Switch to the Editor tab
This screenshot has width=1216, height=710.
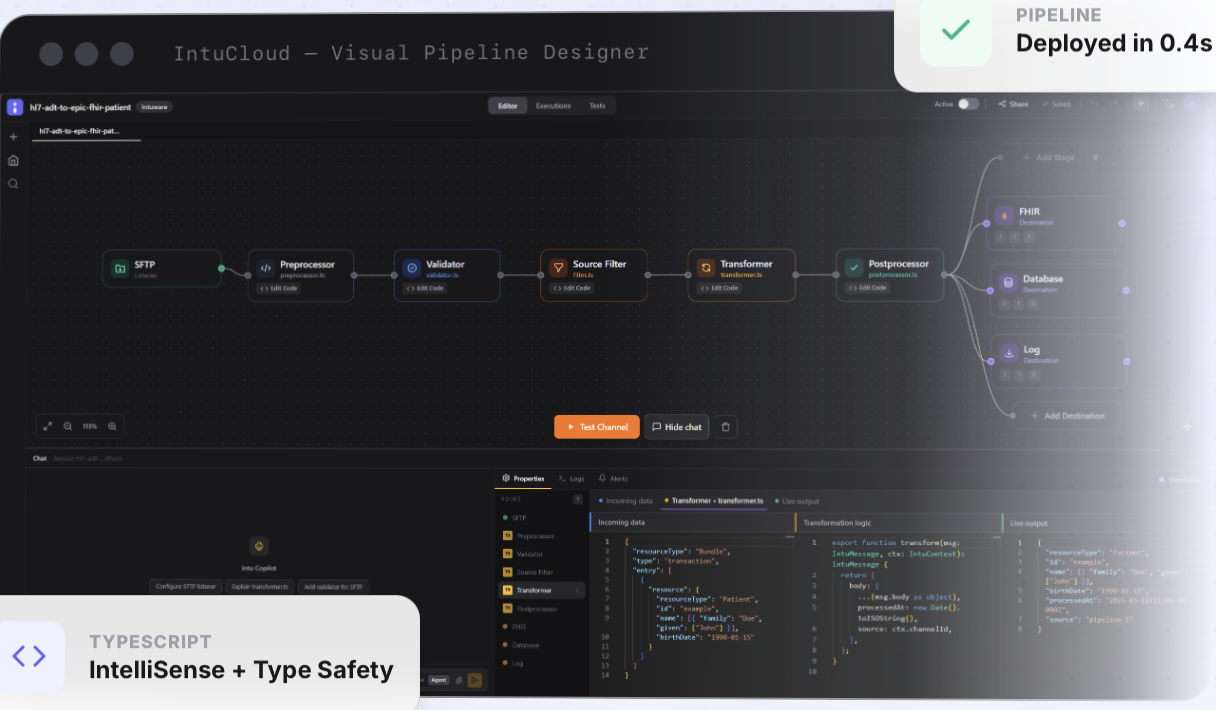tap(508, 105)
